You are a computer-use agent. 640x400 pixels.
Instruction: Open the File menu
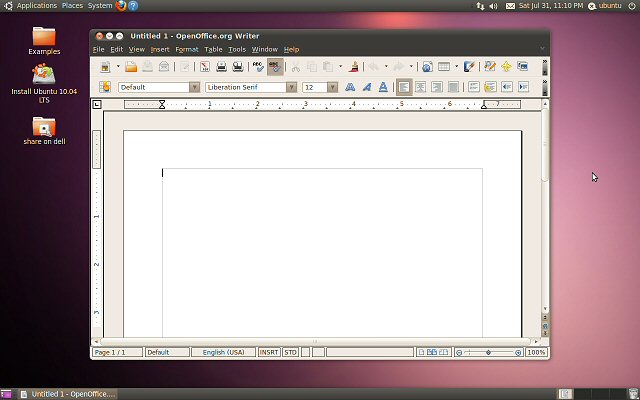(x=98, y=49)
